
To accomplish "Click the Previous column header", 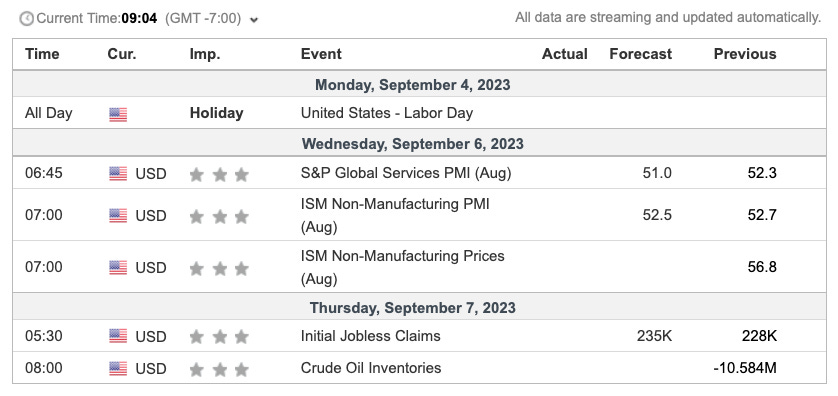I will coord(745,54).
